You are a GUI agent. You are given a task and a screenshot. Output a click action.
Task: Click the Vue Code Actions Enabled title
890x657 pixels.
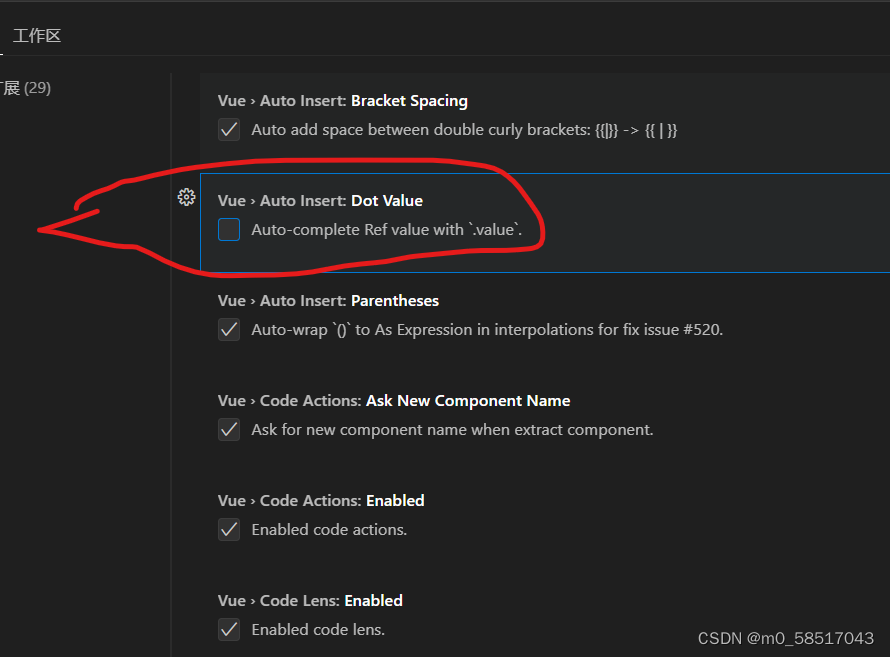(x=323, y=500)
